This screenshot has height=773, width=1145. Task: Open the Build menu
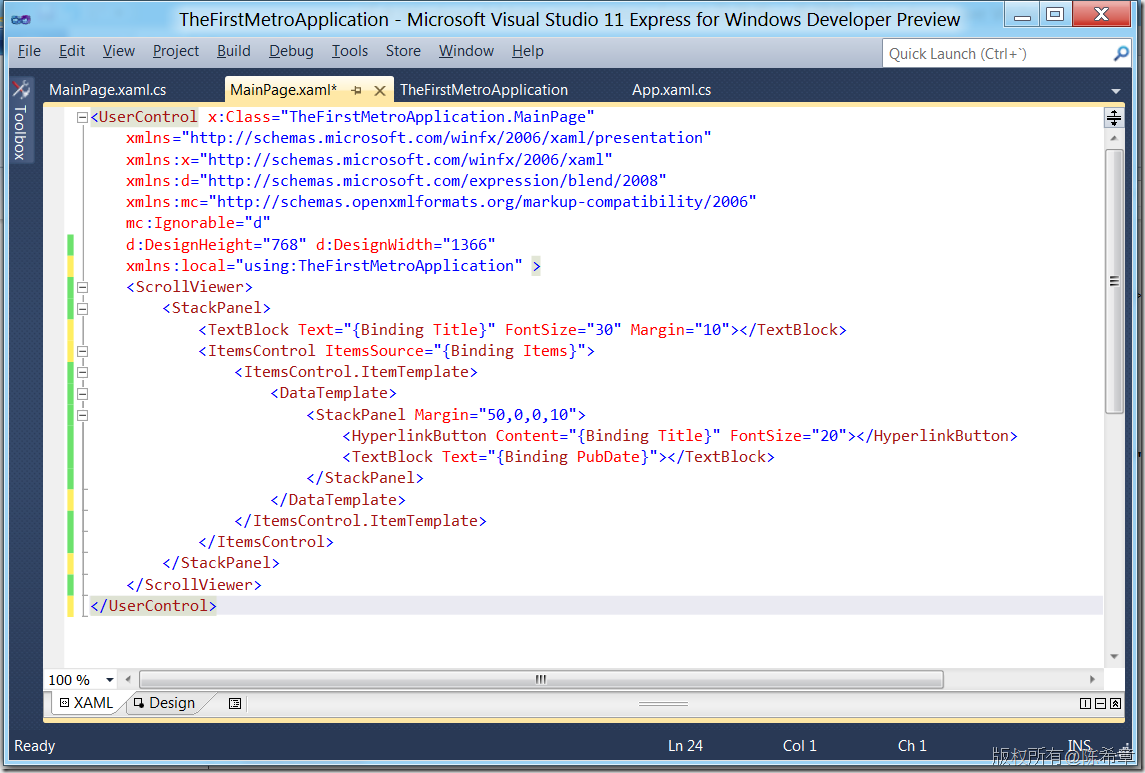click(x=234, y=51)
